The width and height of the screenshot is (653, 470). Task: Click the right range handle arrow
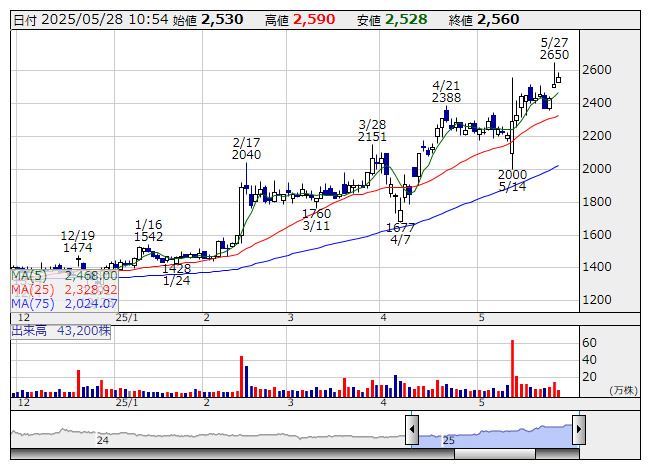pyautogui.click(x=579, y=429)
